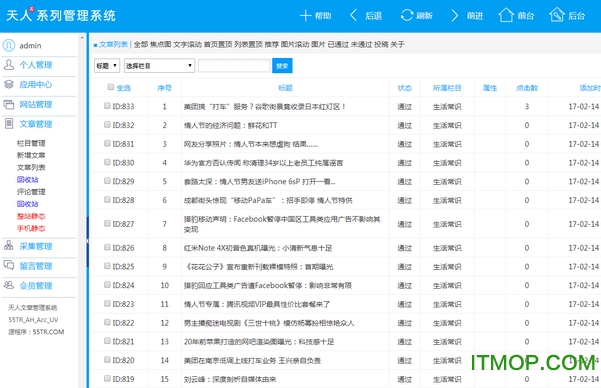Open the 前台 home icon
The width and height of the screenshot is (601, 388).
[x=506, y=15]
